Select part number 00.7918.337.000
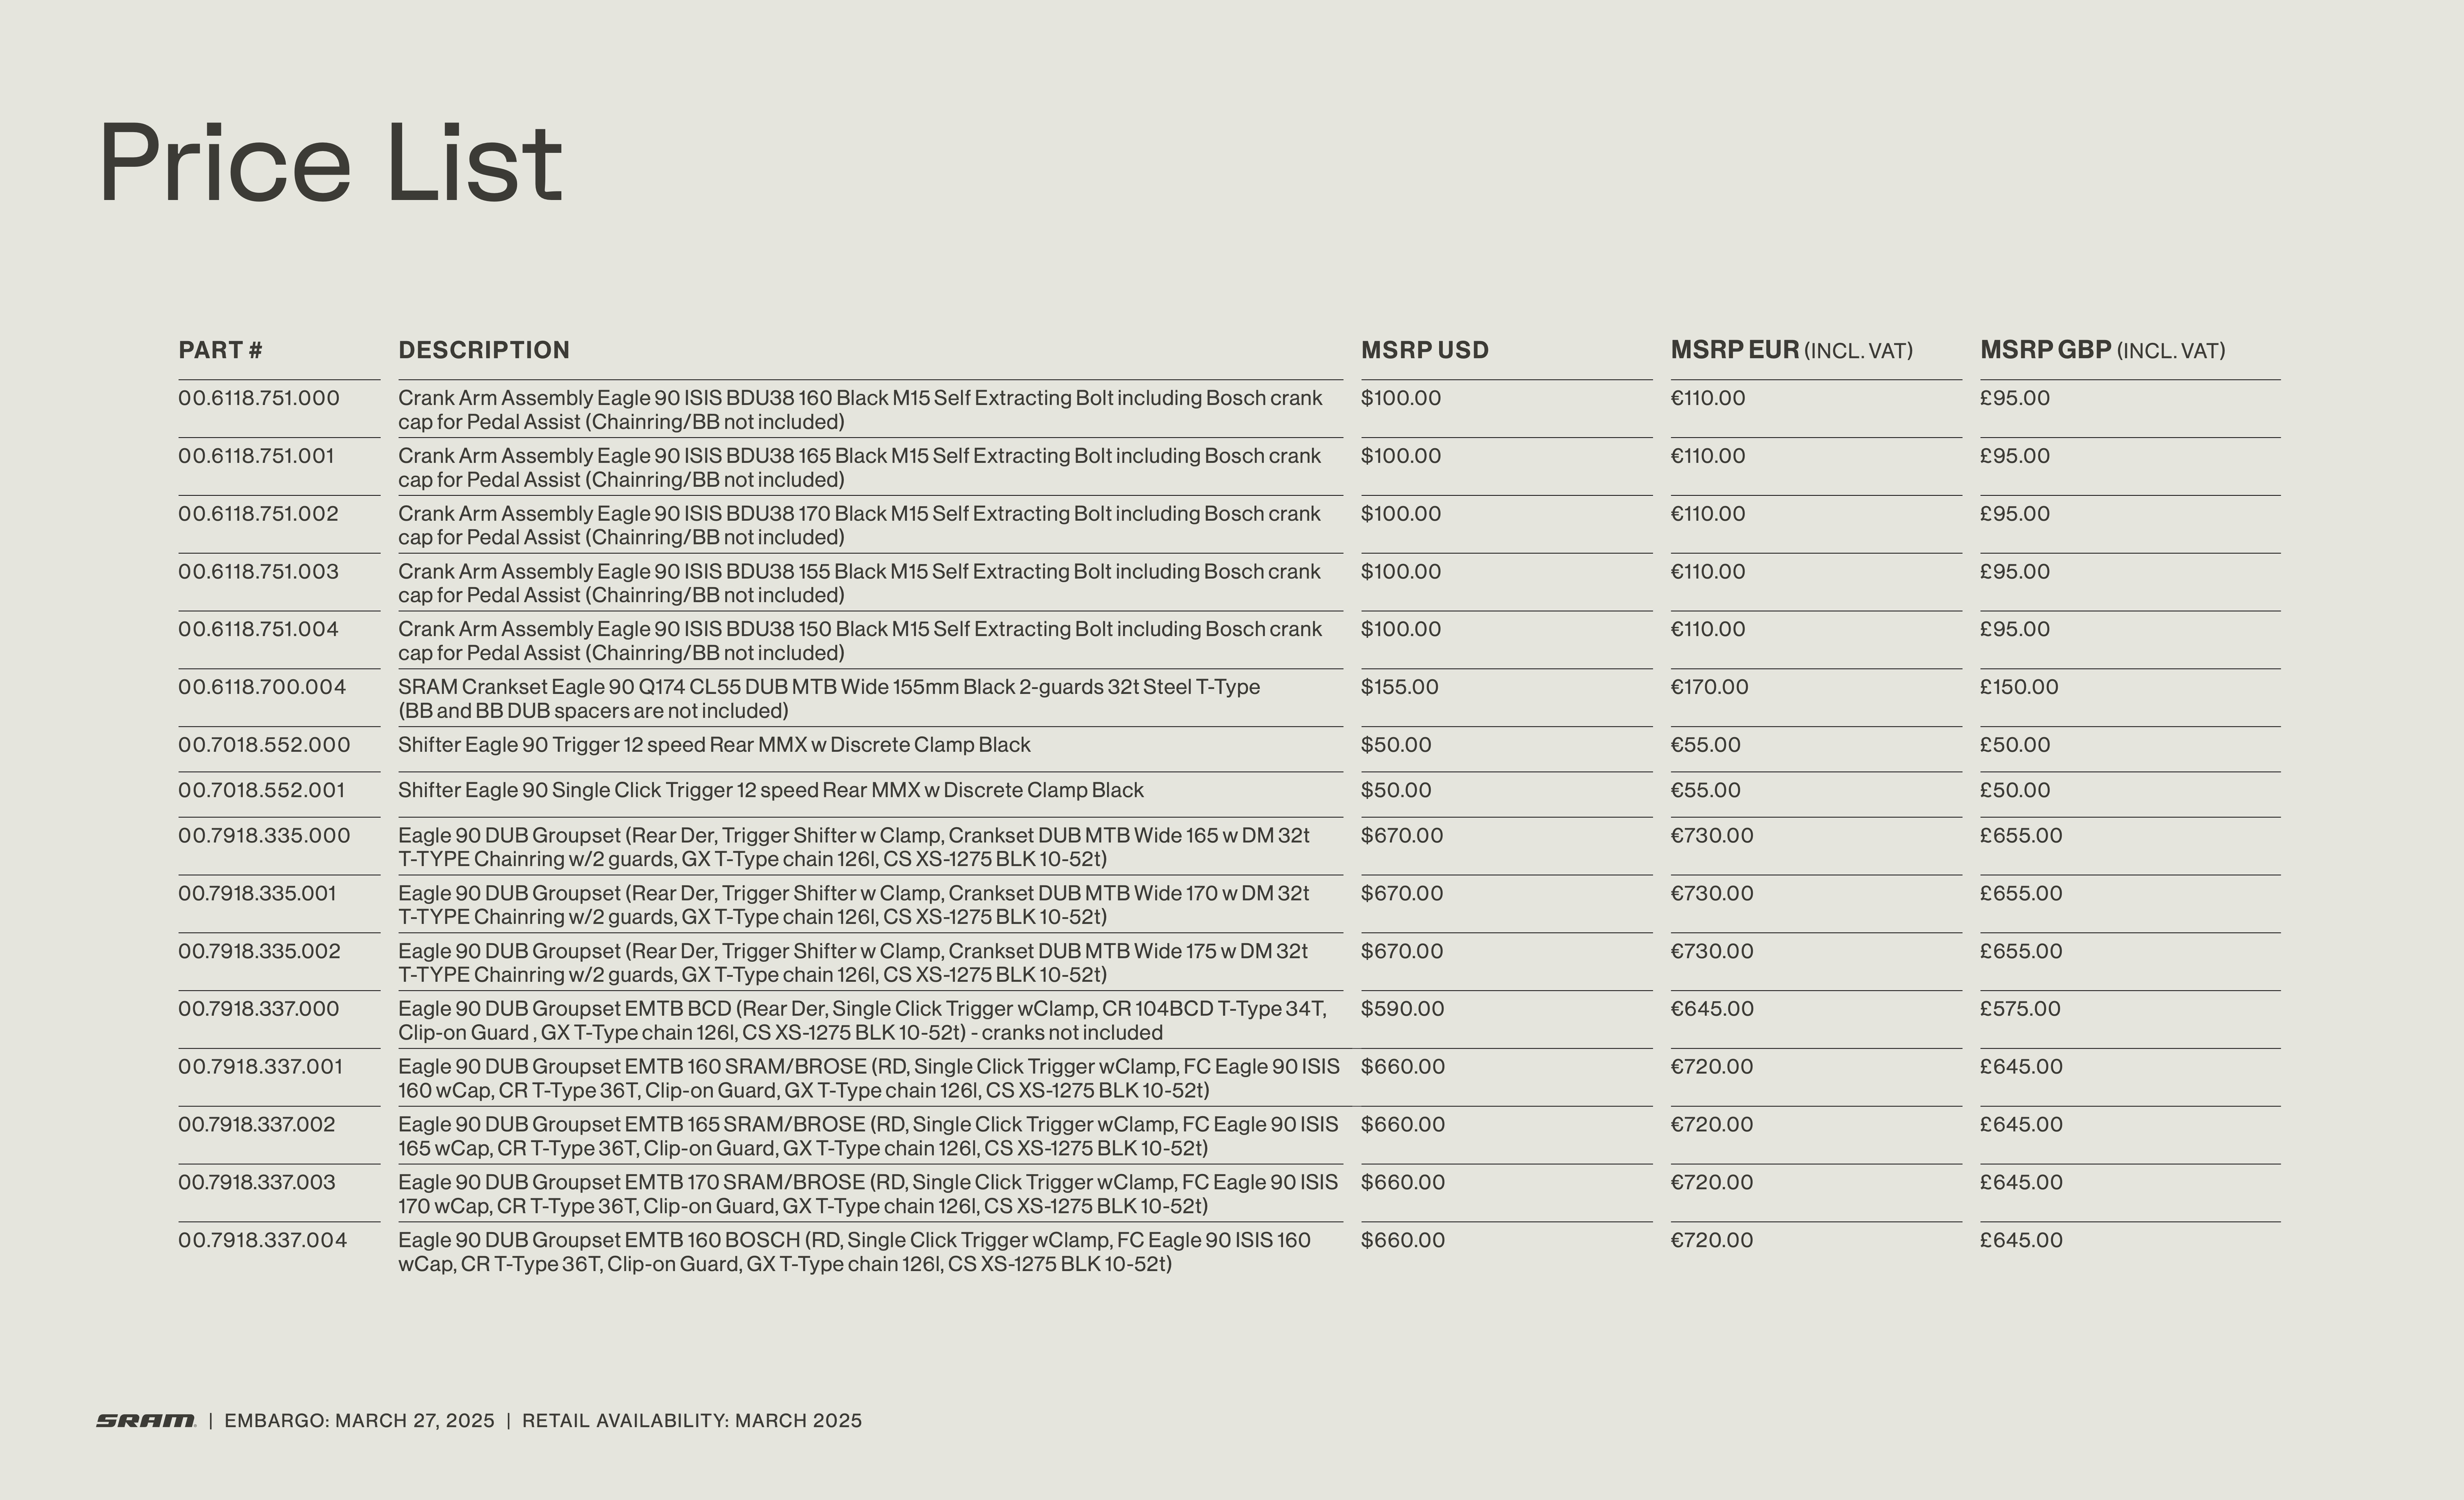This screenshot has width=2464, height=1500. 259,1009
